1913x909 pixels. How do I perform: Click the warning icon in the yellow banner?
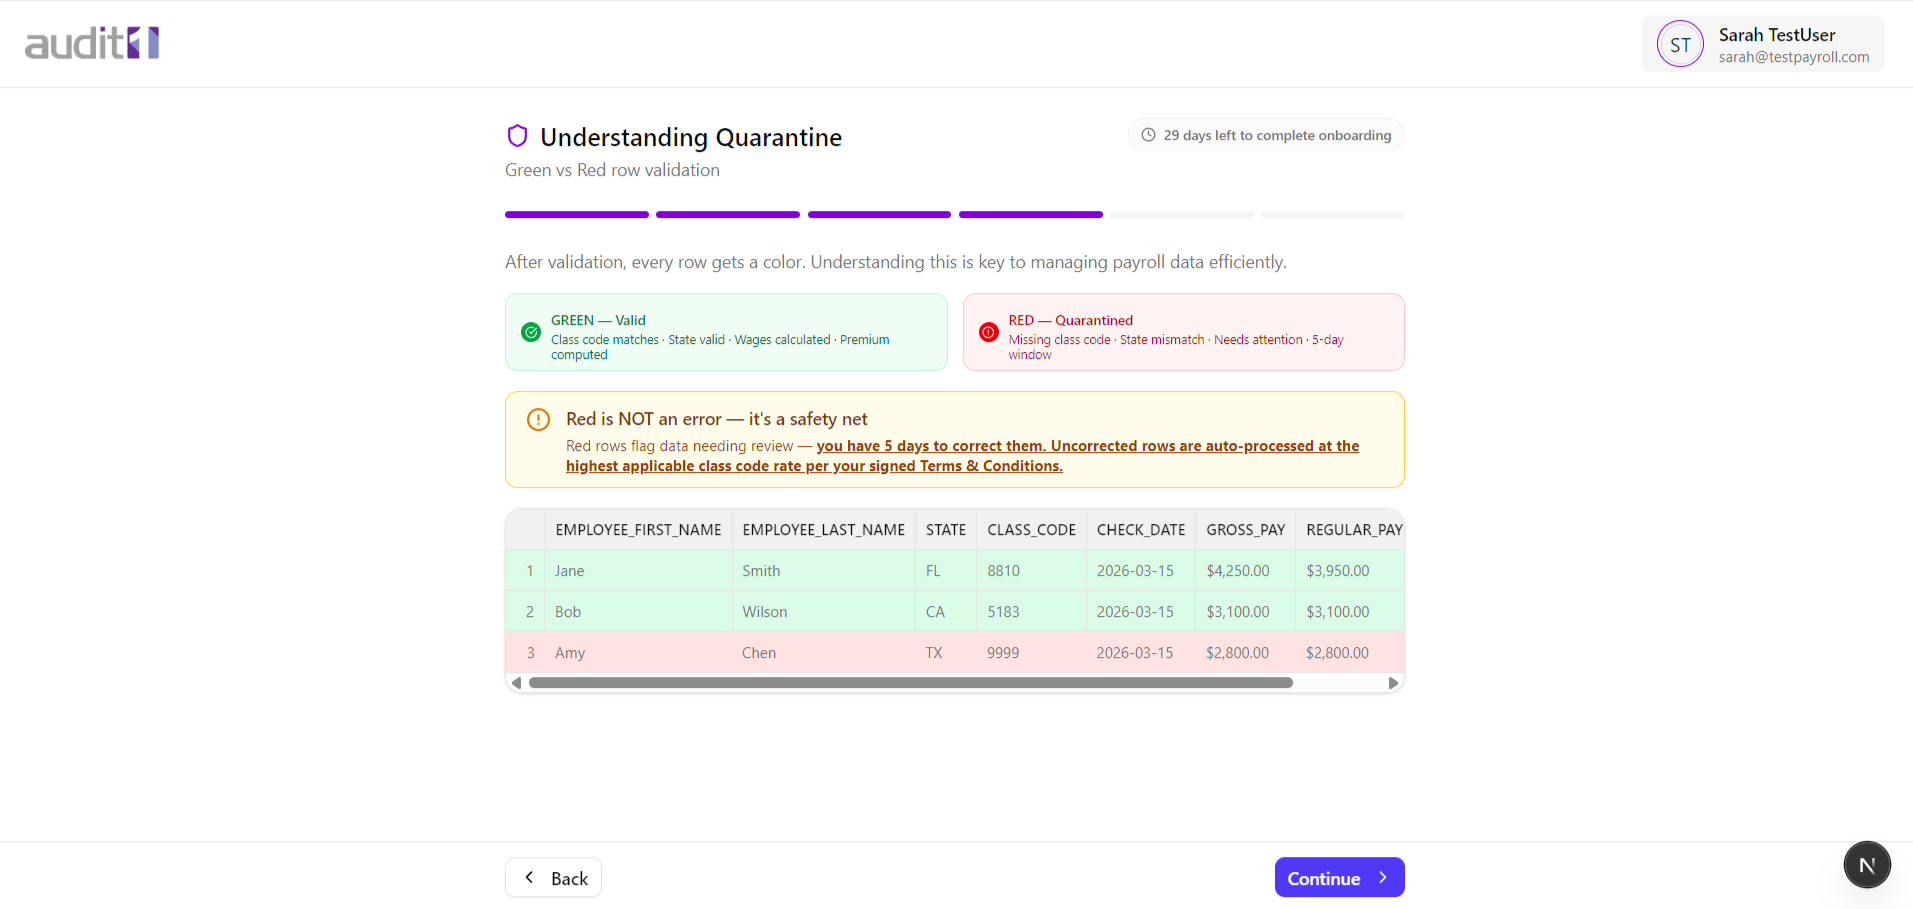click(x=538, y=420)
